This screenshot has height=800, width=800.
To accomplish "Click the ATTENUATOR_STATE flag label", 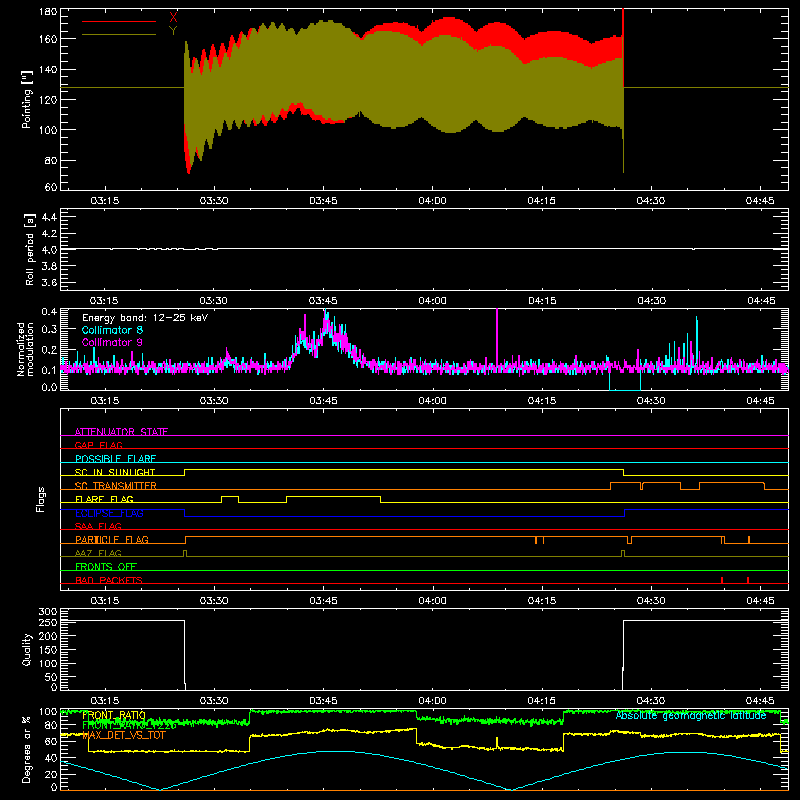I will [121, 432].
